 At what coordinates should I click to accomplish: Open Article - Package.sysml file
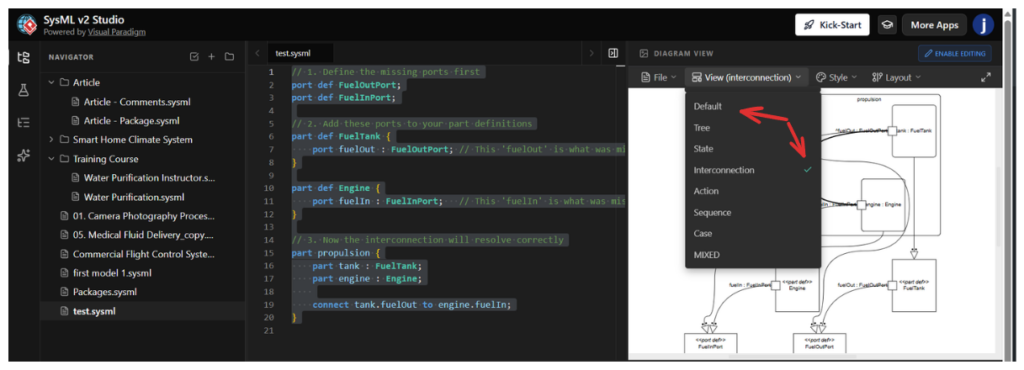tap(131, 121)
